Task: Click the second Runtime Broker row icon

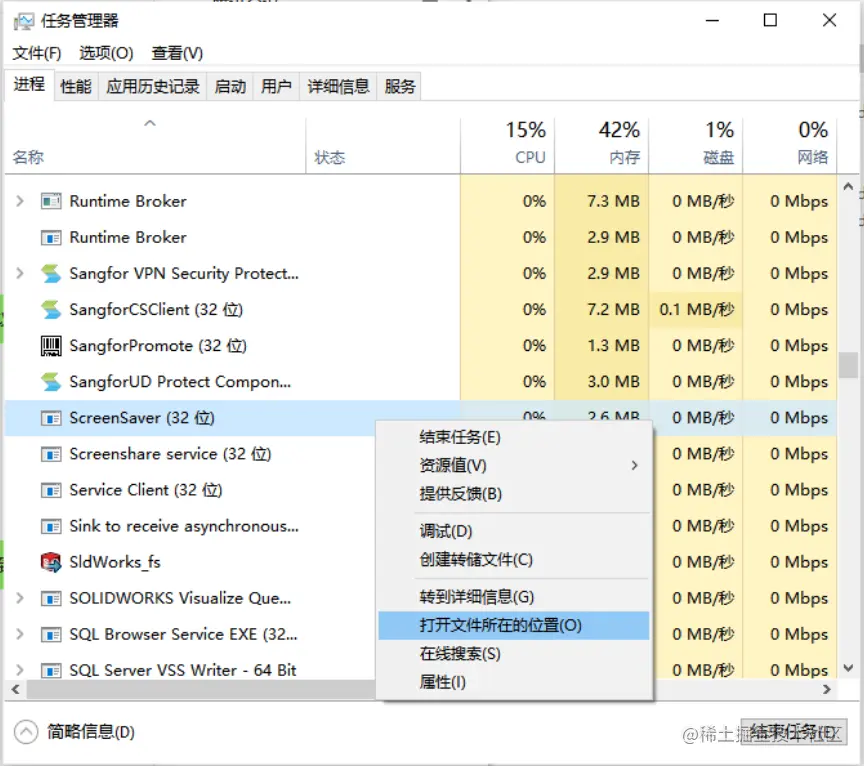Action: coord(51,238)
